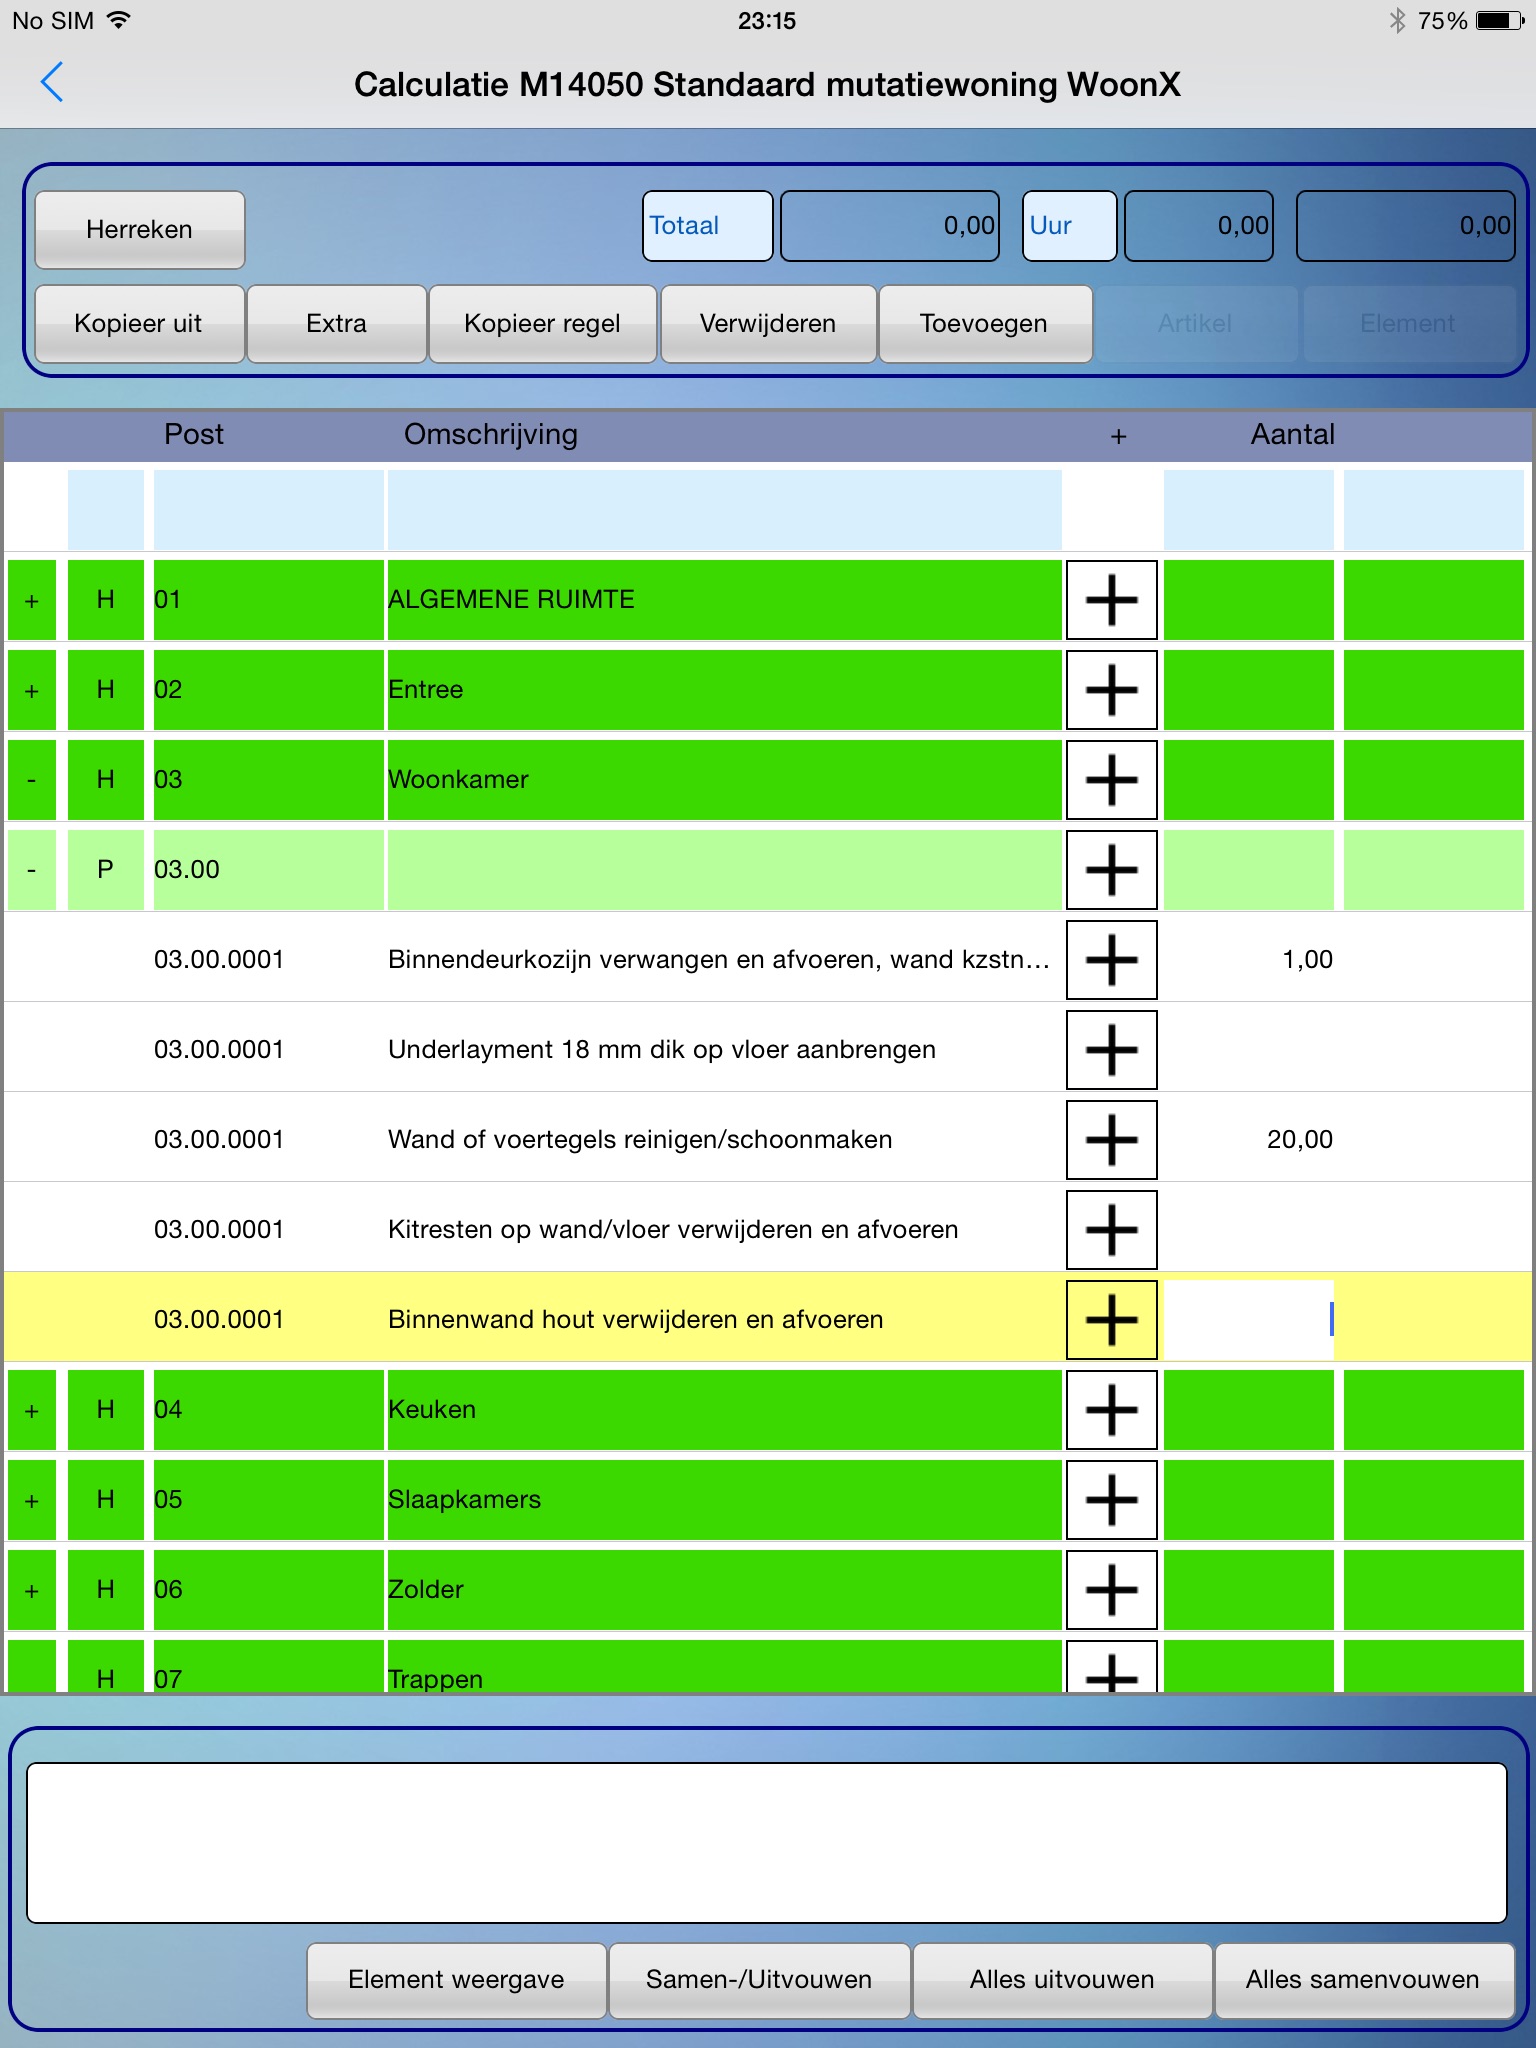Click the Verwijderen button
The width and height of the screenshot is (1536, 2048).
[x=768, y=323]
